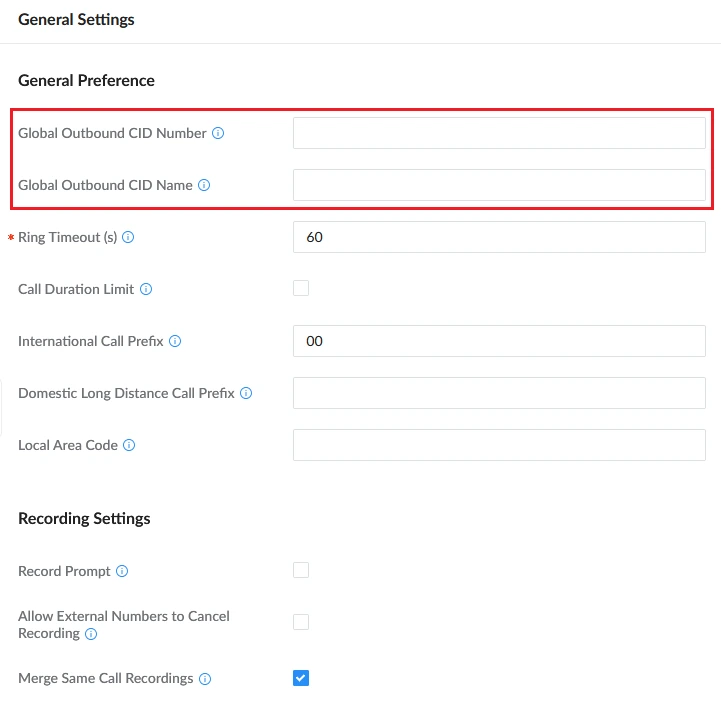Viewport: 721px width, 705px height.
Task: Click info icon beside Global Outbound CID Name
Action: point(204,185)
